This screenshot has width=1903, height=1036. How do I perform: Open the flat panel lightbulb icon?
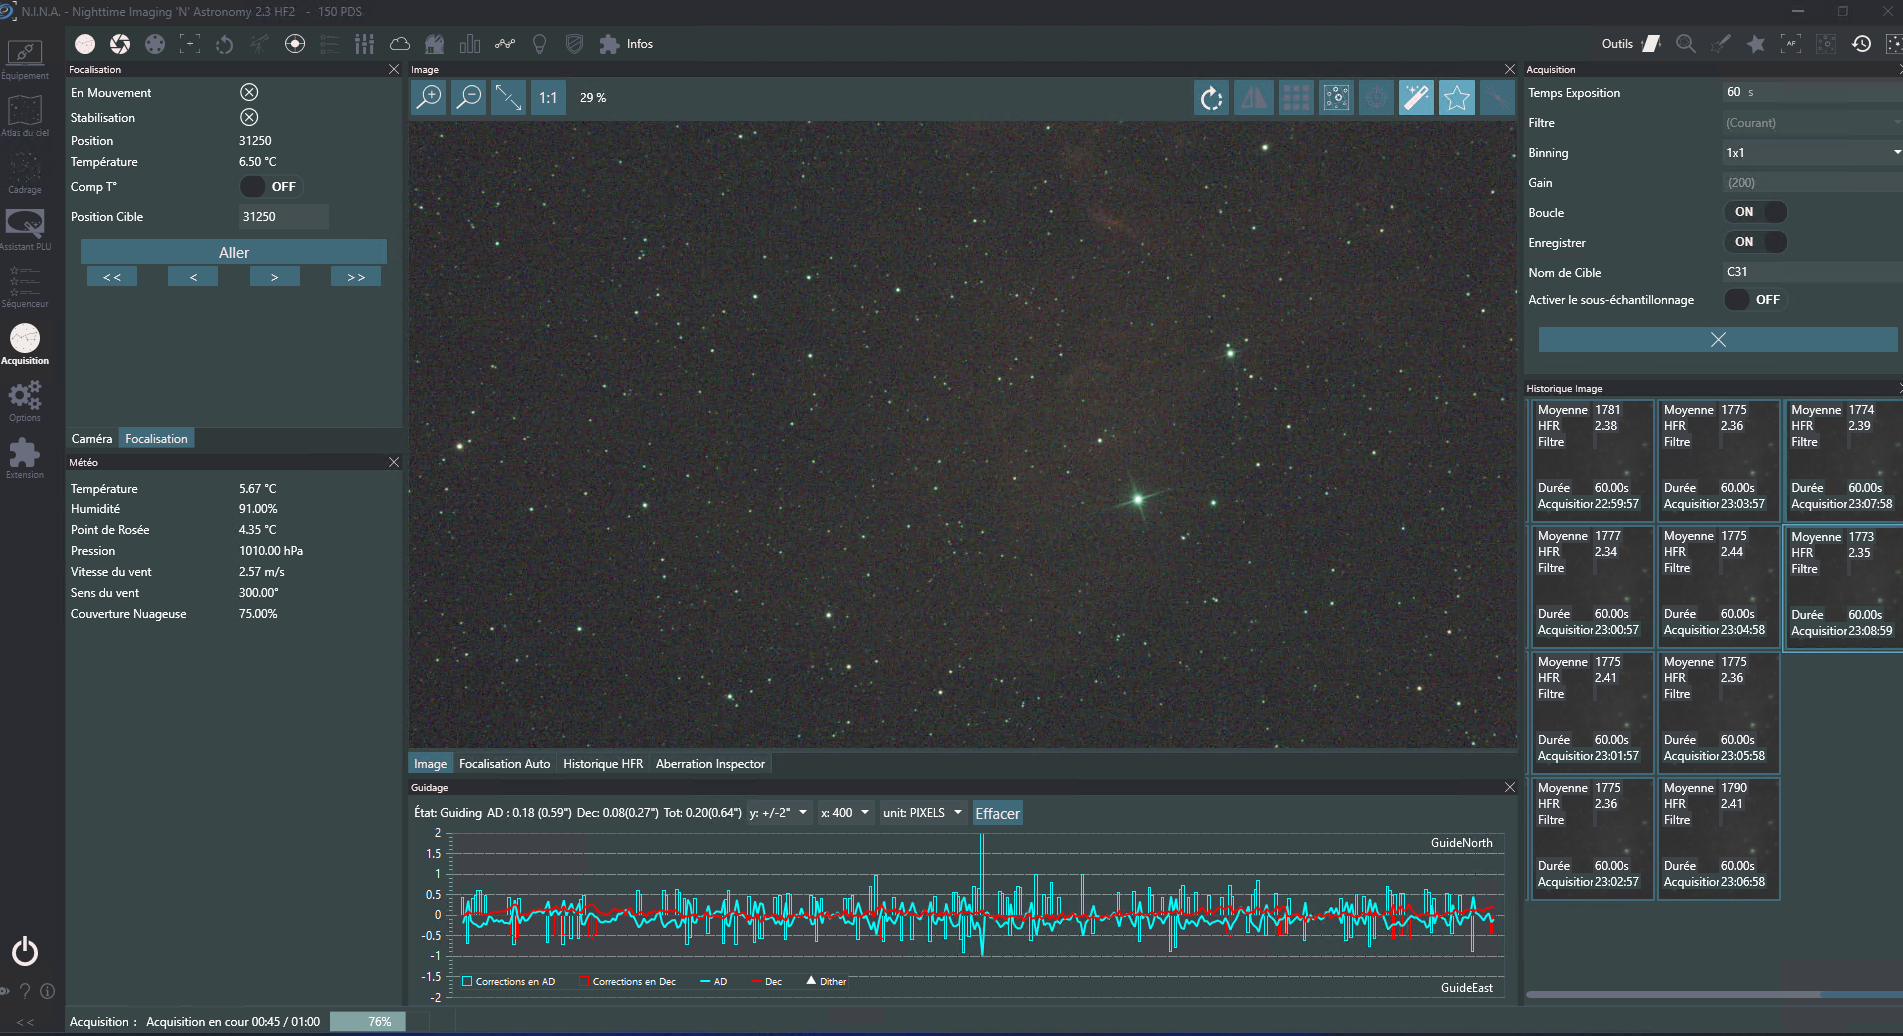(540, 44)
